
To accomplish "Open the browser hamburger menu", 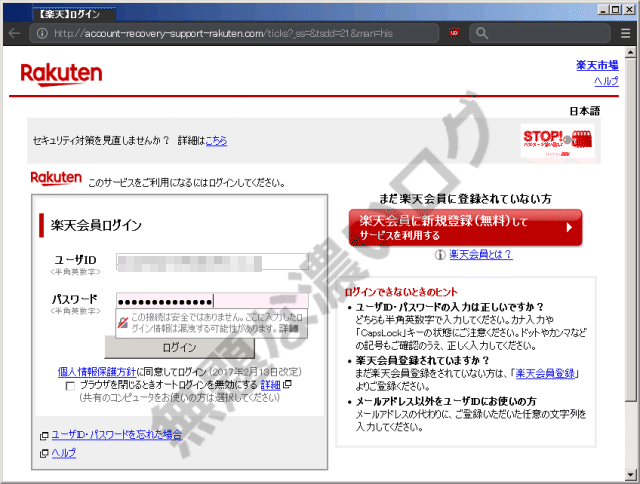I will [x=625, y=33].
